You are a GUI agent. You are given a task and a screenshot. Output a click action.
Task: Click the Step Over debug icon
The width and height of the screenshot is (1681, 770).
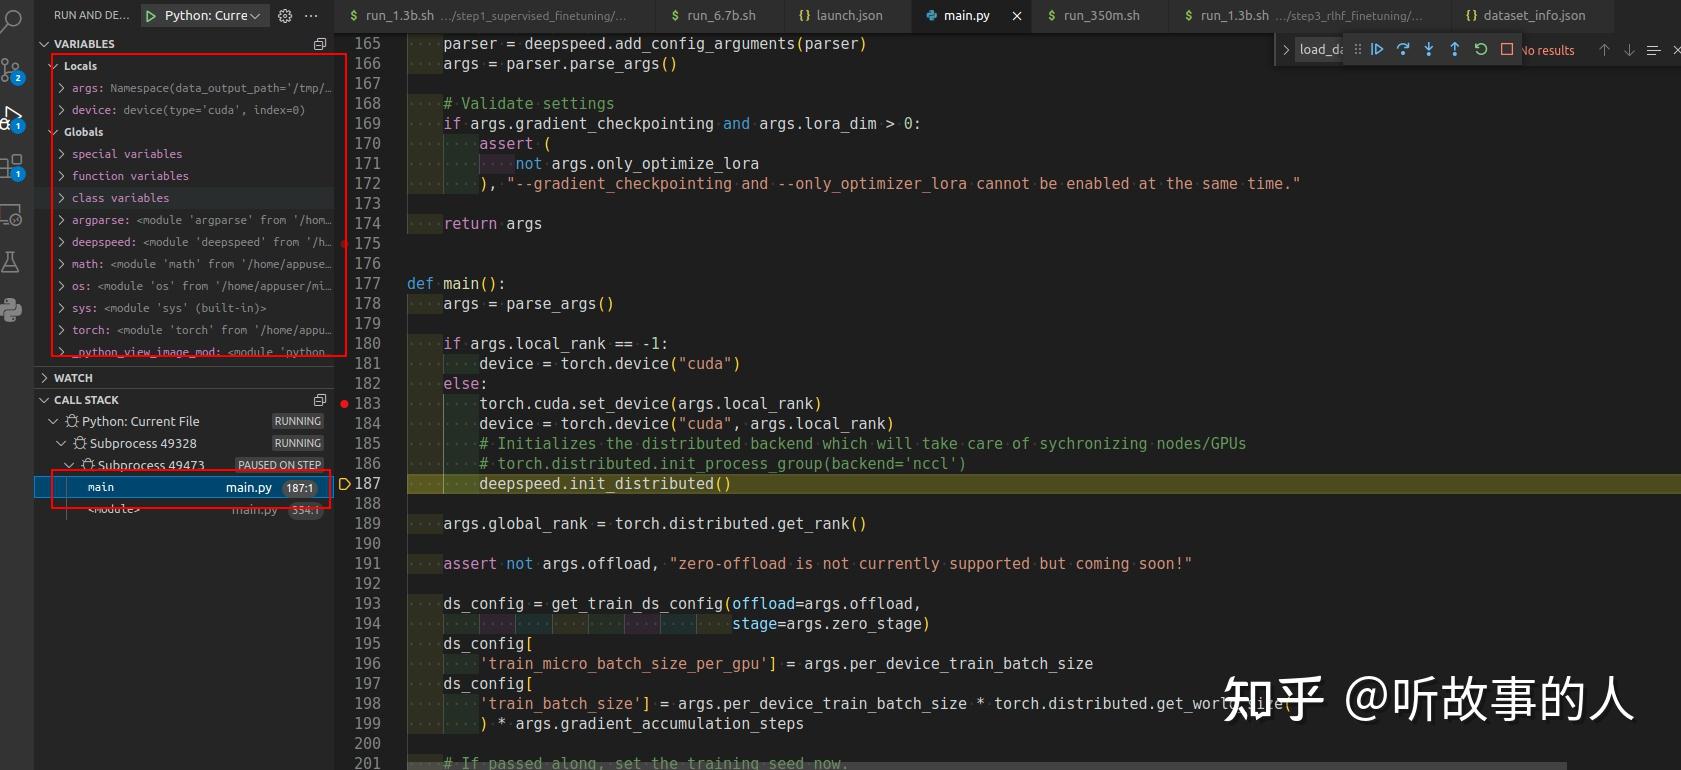1403,49
